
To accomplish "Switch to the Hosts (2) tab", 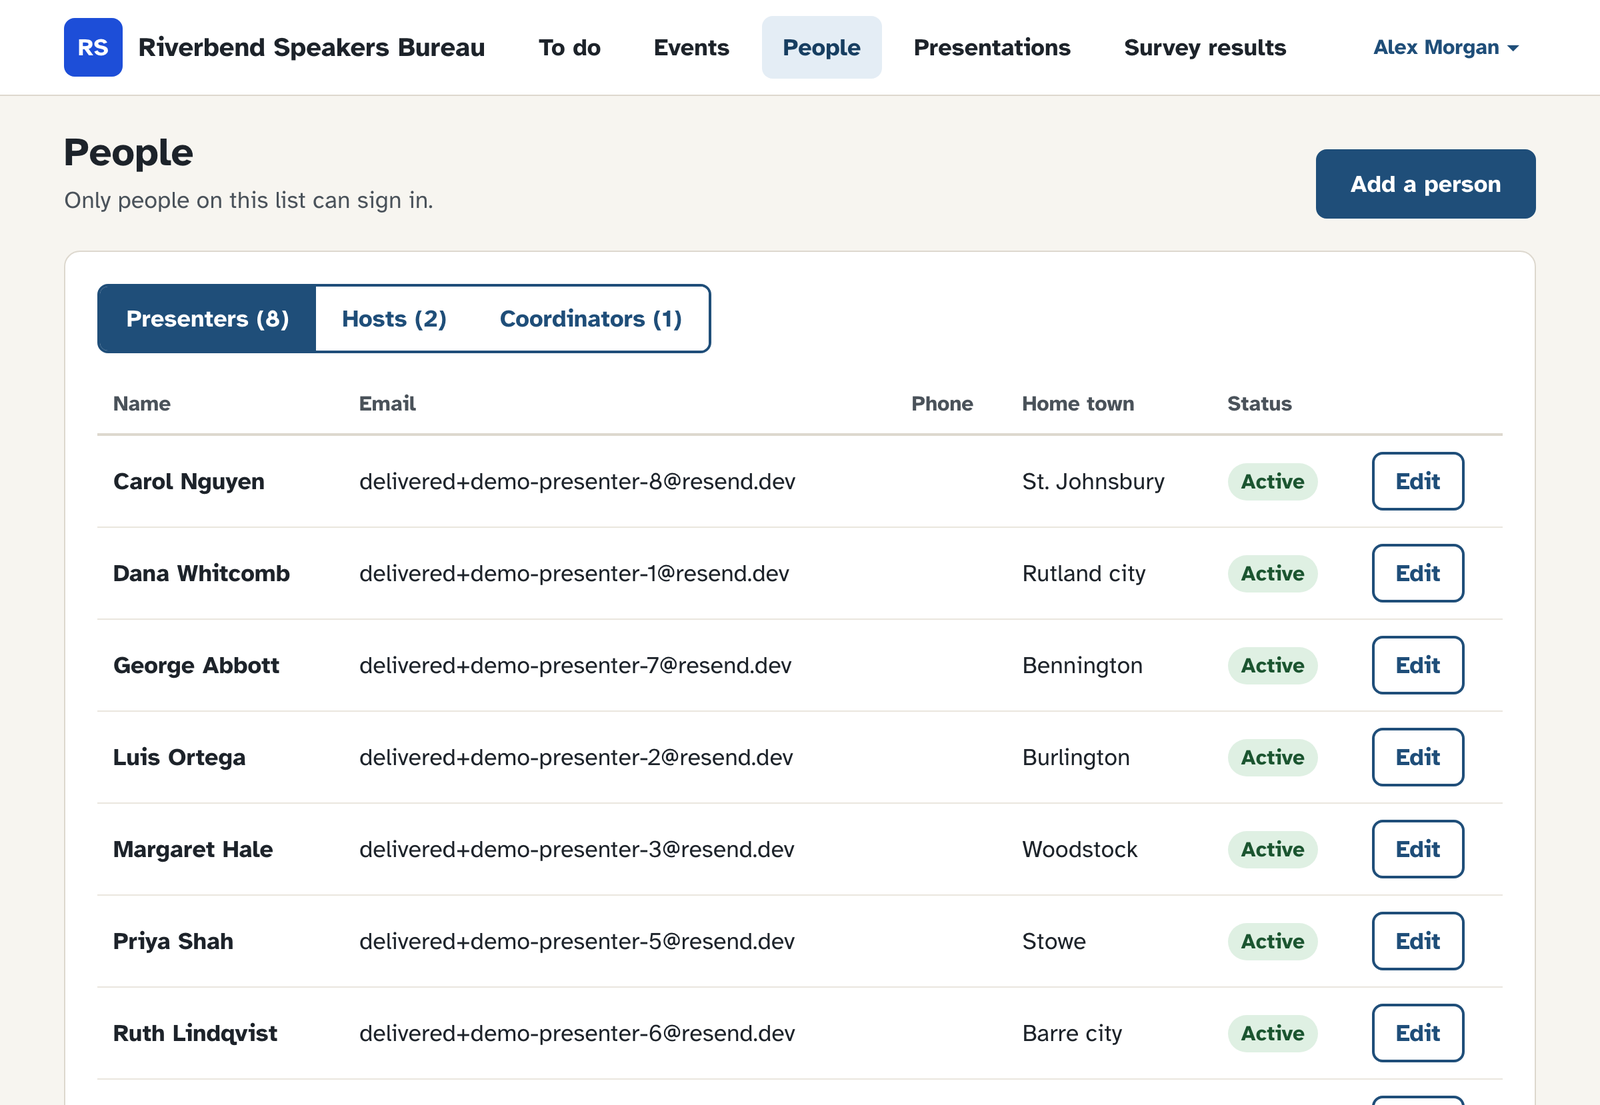I will (x=394, y=319).
